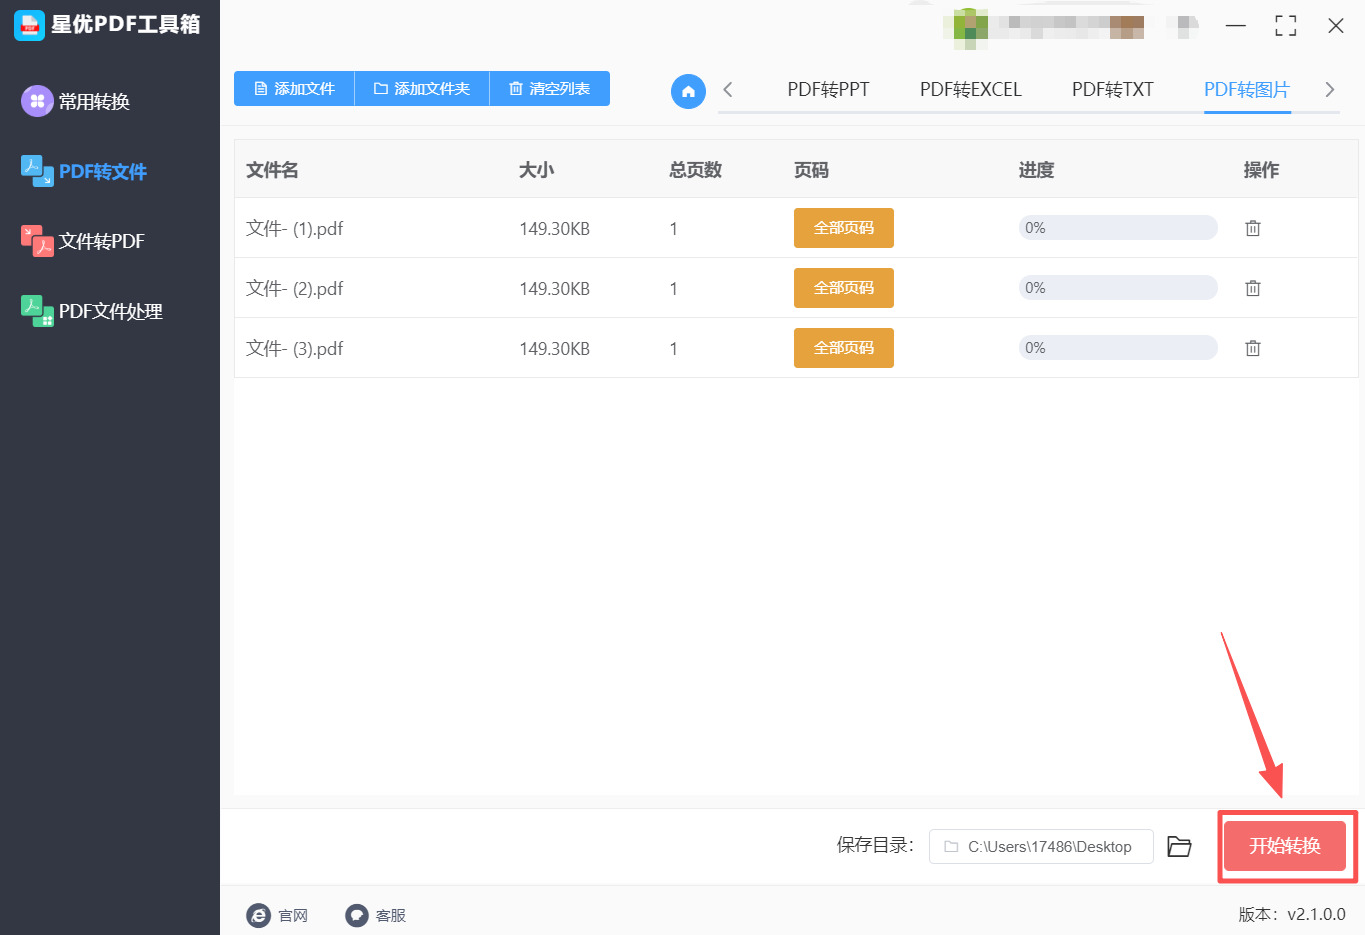Switch to the PDF转TXT tab
Screen dimensions: 1365x935
point(1113,90)
